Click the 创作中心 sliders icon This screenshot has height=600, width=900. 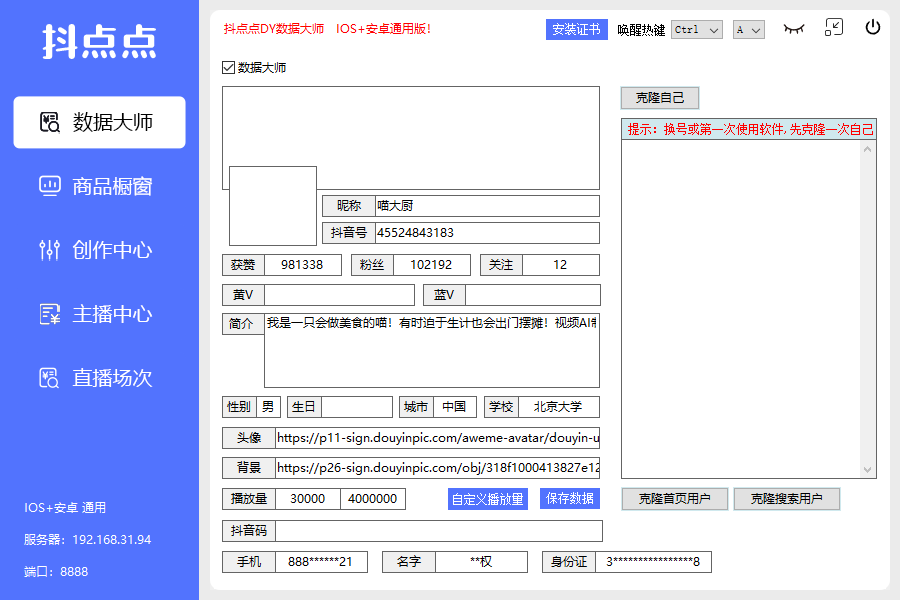click(49, 250)
